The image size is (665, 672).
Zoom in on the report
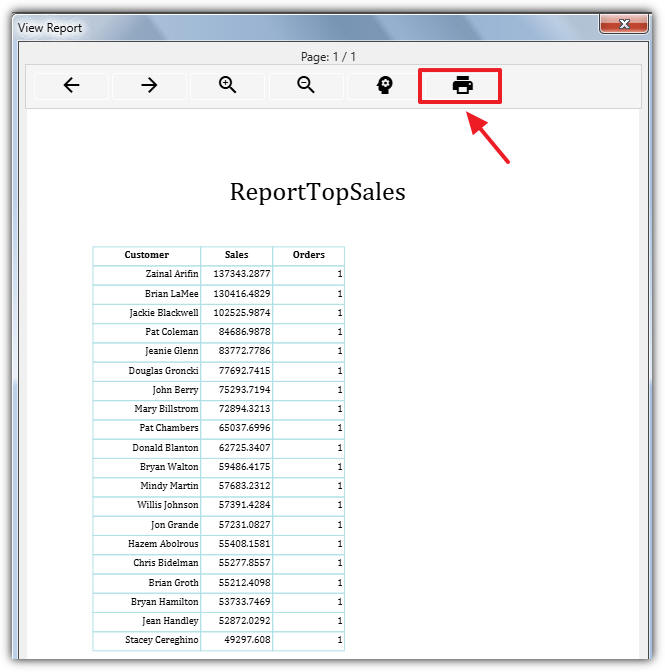coord(227,85)
